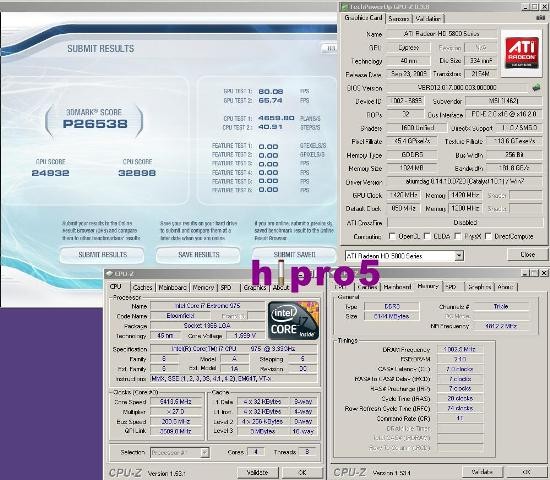Switch to the Validation tab in GPU-Z
550x480 pixels.
[428, 19]
